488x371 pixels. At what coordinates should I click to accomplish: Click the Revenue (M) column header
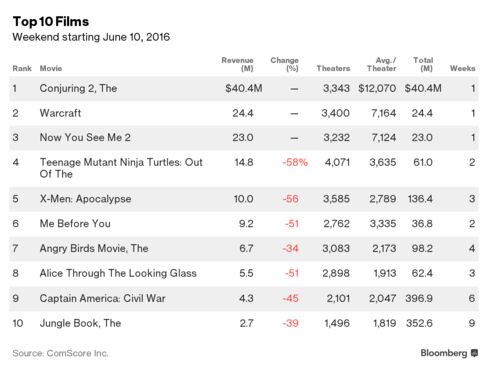(x=237, y=64)
